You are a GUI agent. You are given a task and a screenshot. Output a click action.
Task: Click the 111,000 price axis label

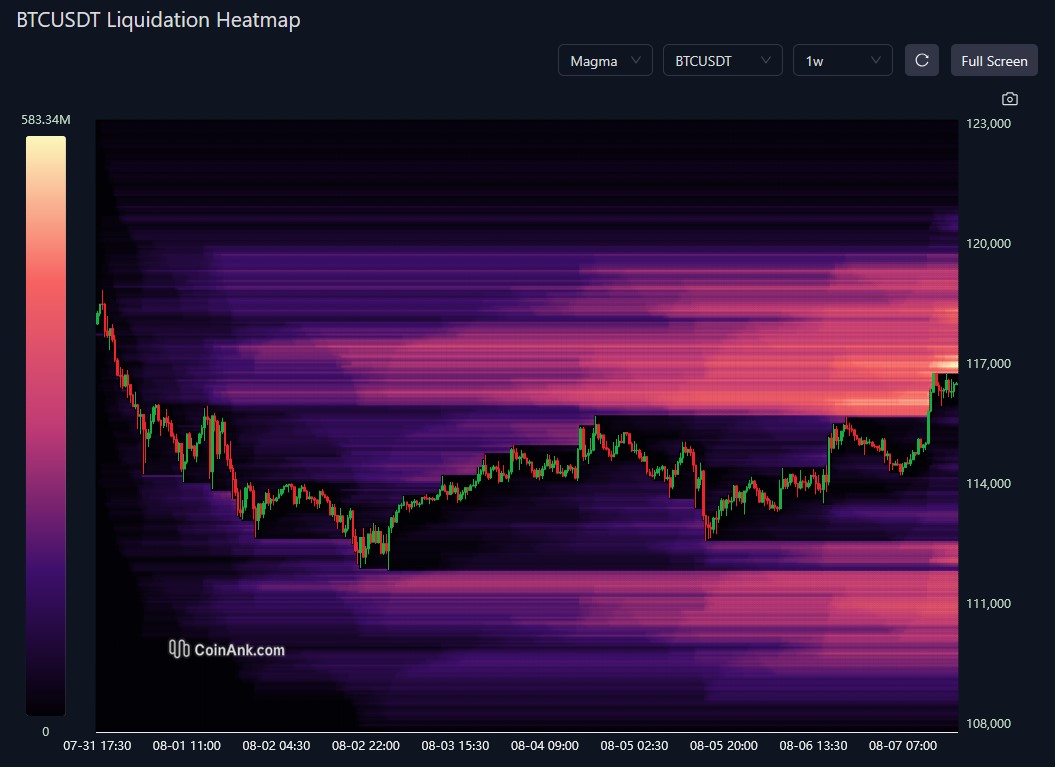[988, 604]
